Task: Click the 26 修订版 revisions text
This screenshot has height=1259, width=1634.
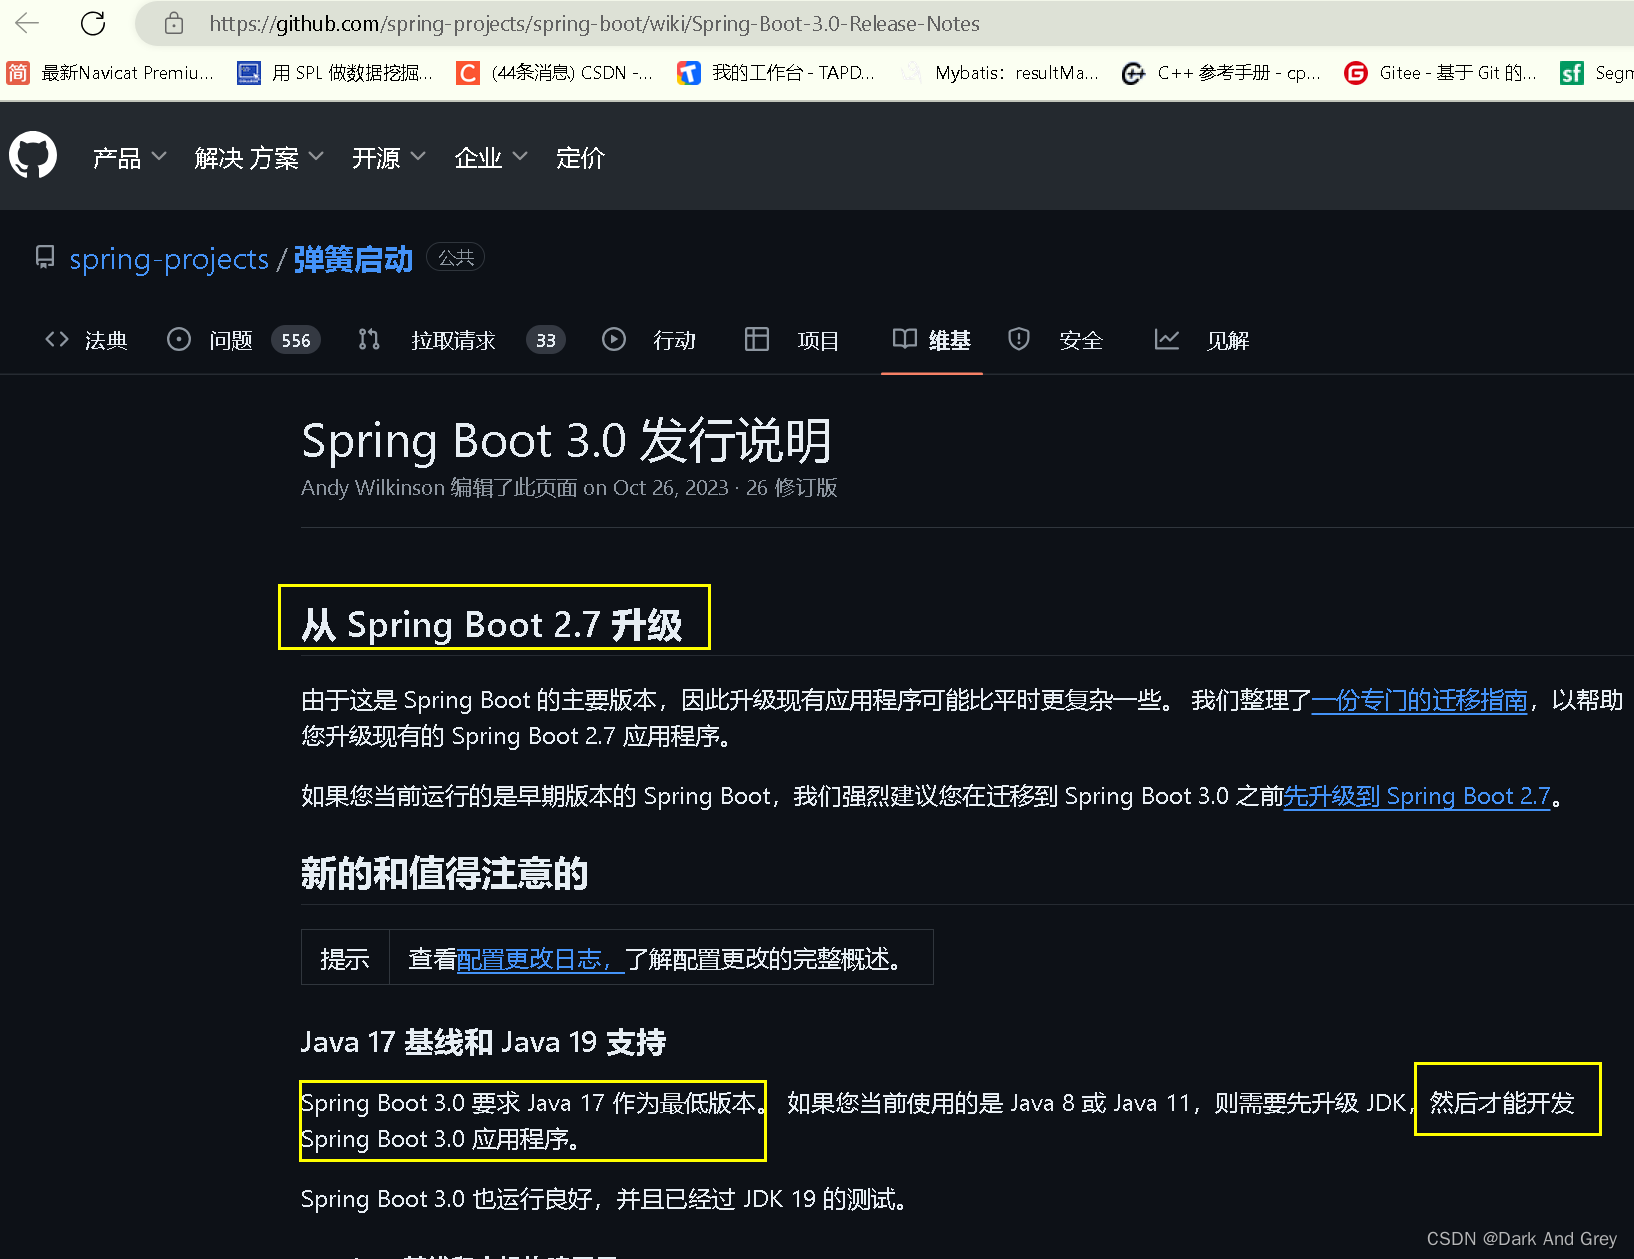Action: click(x=792, y=488)
